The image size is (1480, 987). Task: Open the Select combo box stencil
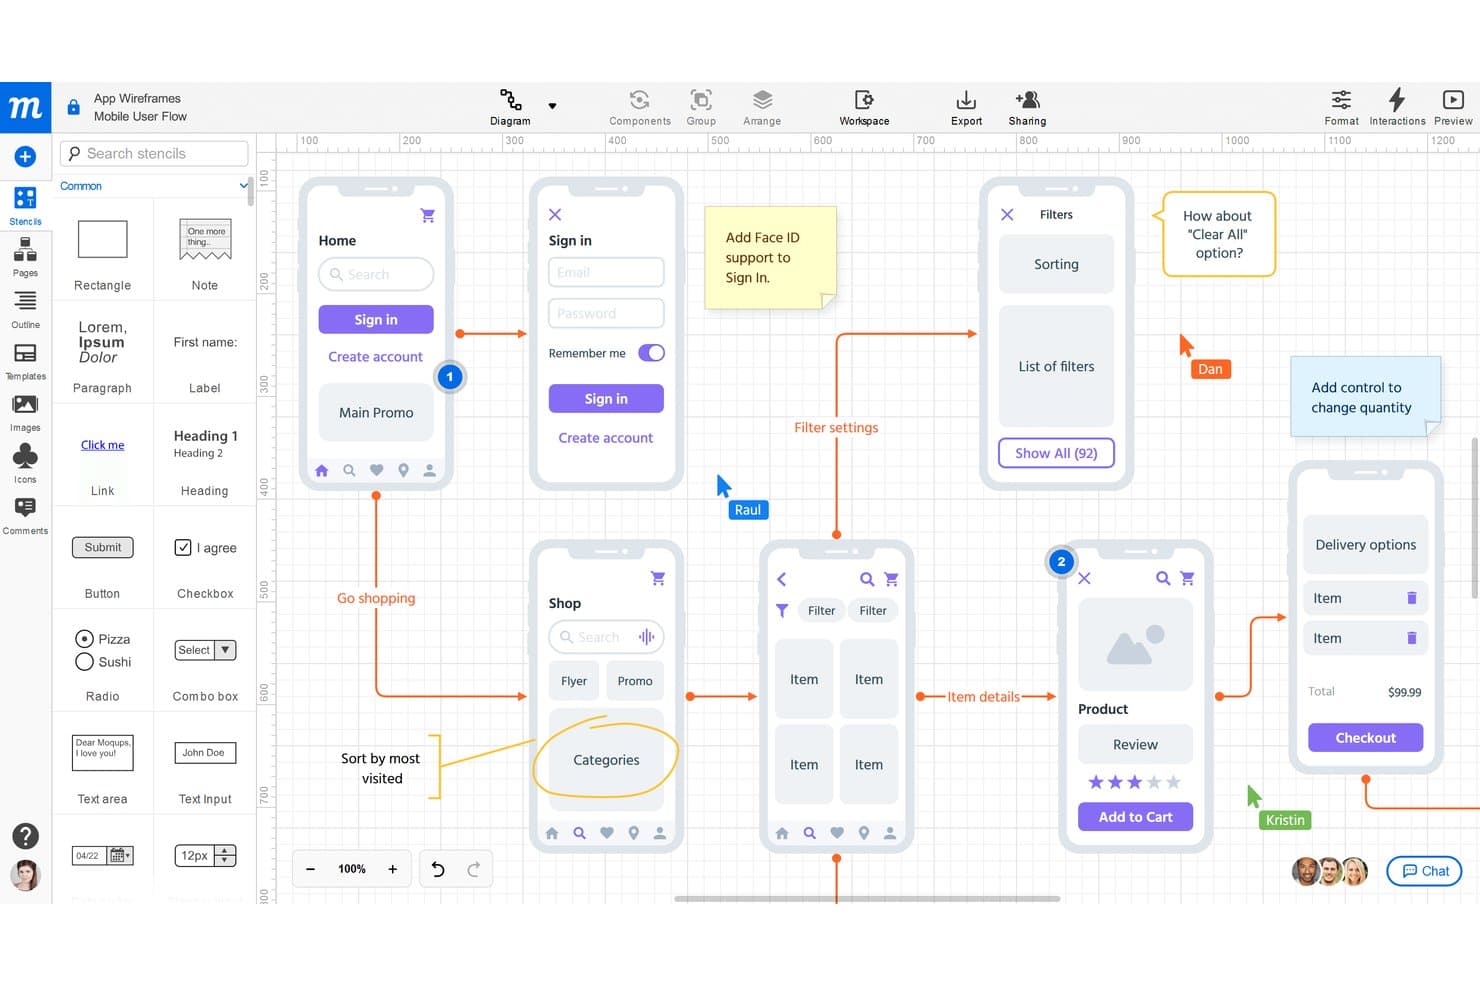[x=205, y=650]
